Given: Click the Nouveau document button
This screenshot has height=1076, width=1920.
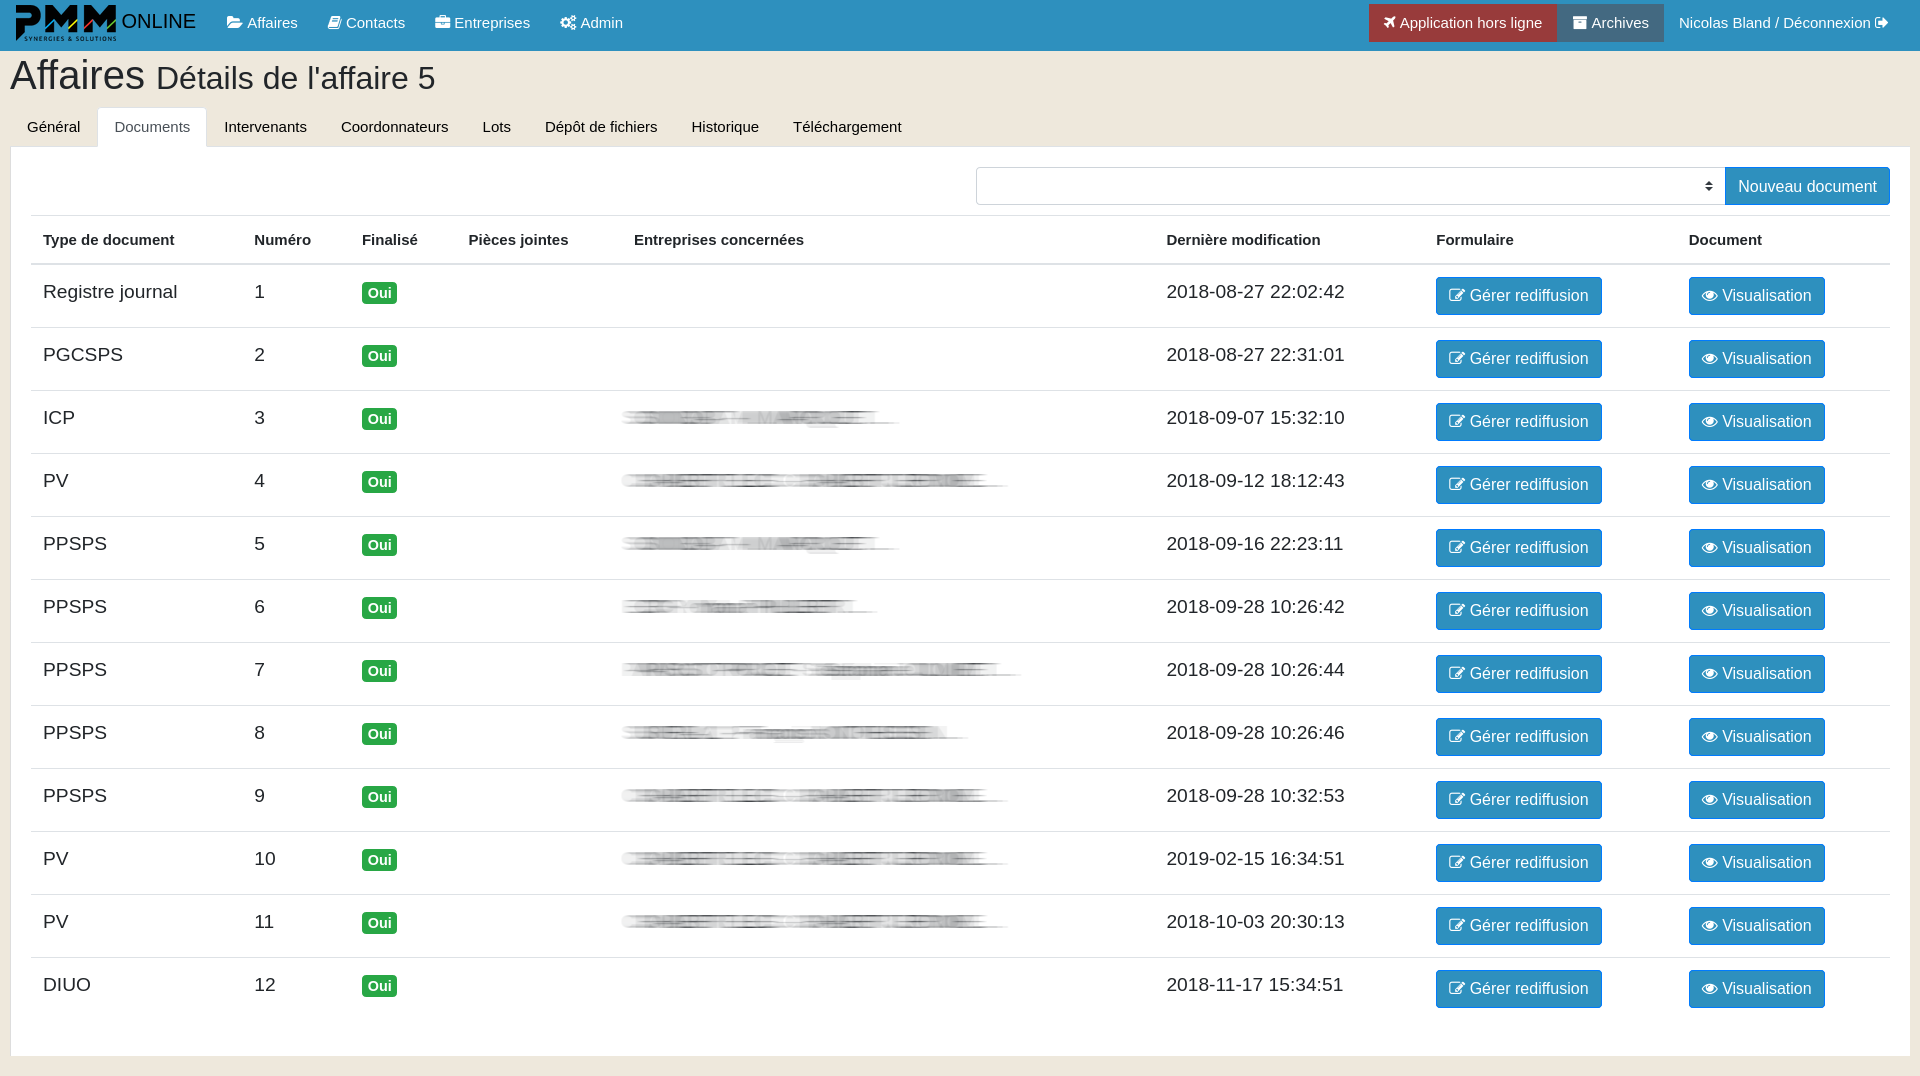Looking at the screenshot, I should pos(1807,186).
